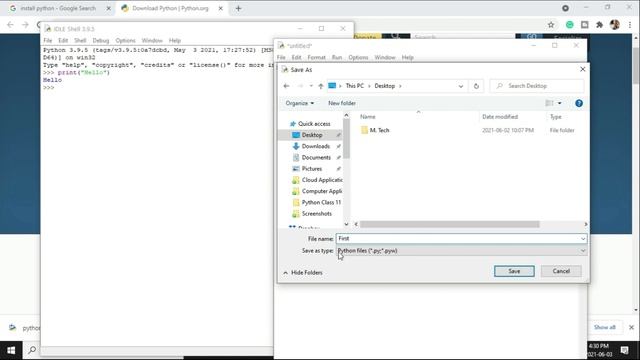The image size is (640, 360).
Task: Select Computer Applications folder in navigation pane
Action: point(317,191)
